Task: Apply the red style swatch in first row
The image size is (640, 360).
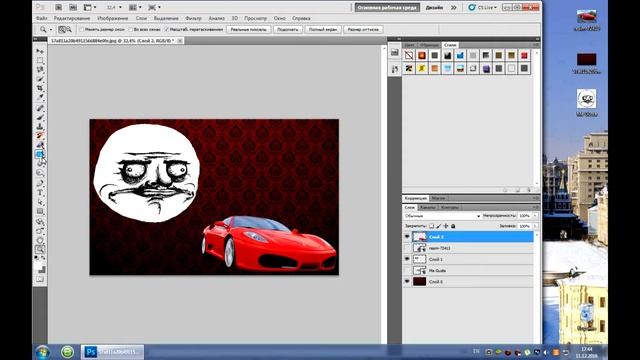Action: tap(524, 55)
